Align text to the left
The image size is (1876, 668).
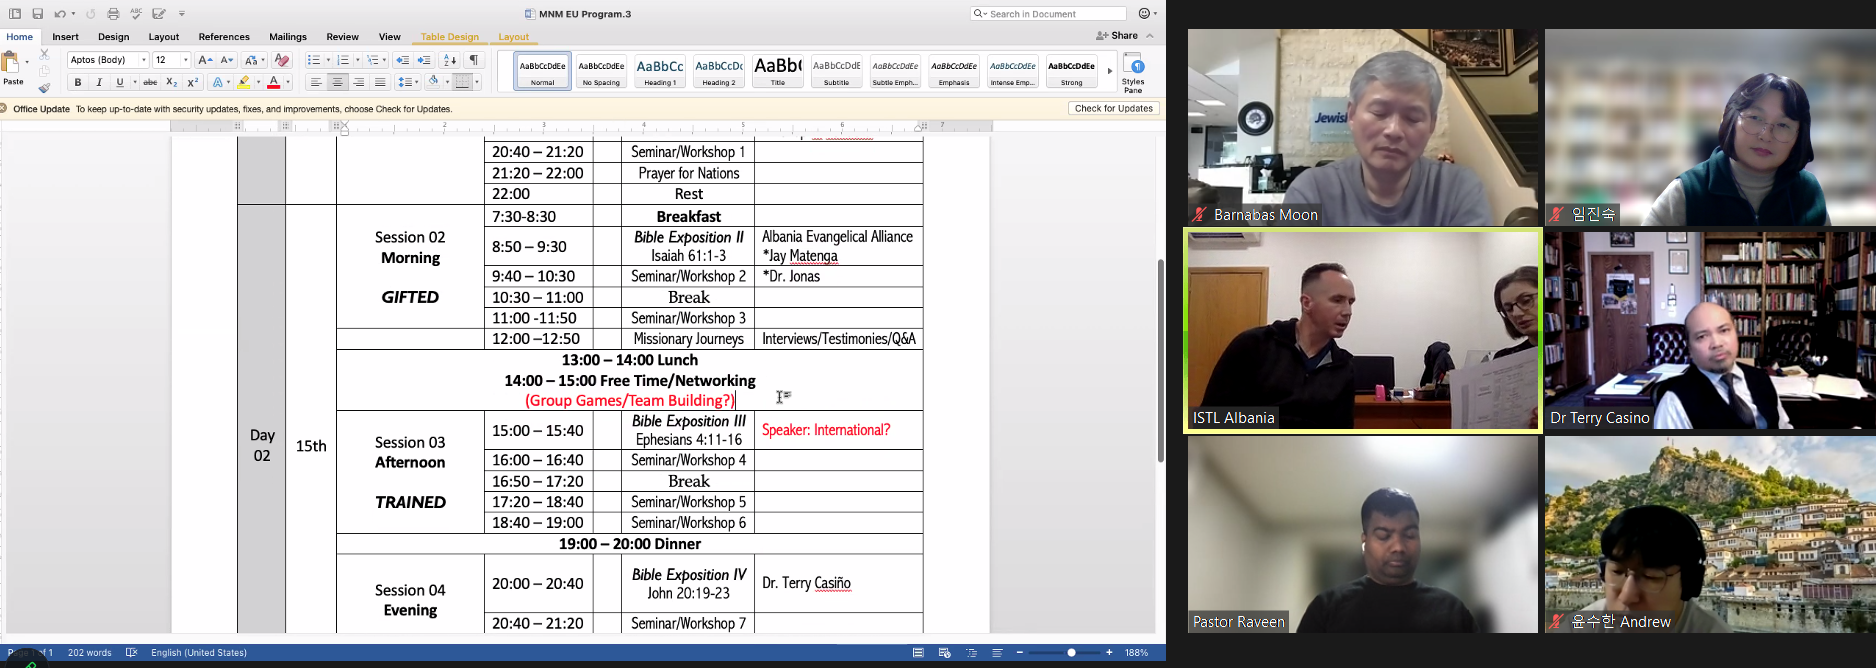(316, 82)
